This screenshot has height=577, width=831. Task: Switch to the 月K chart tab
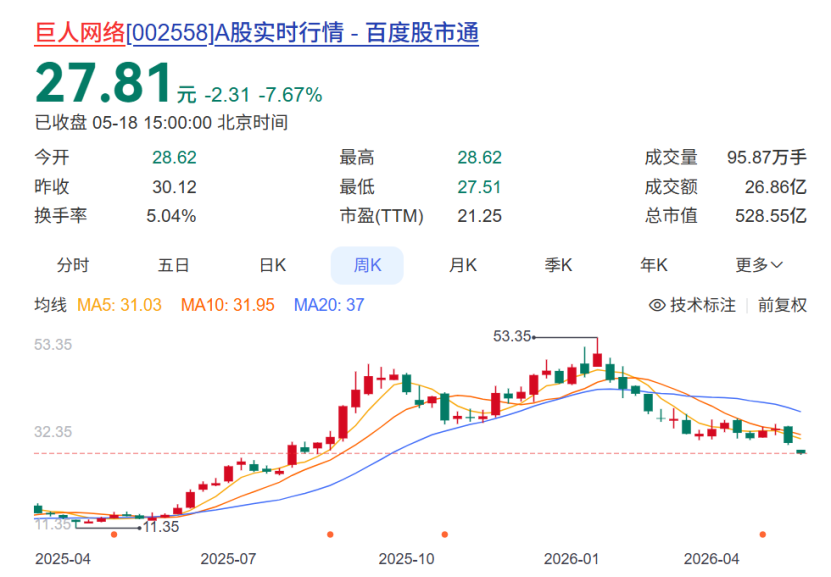click(x=463, y=265)
